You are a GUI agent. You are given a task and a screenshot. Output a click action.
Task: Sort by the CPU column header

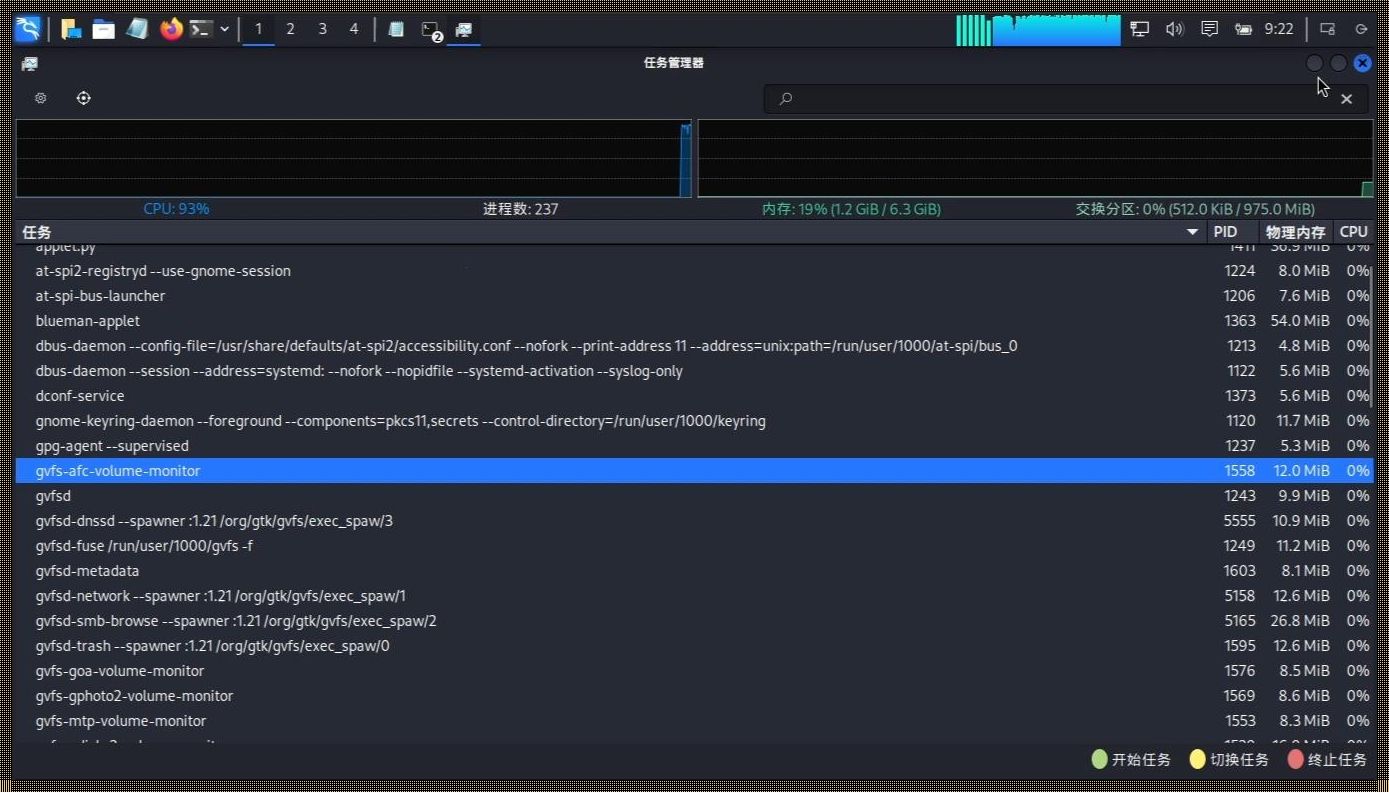click(1354, 232)
